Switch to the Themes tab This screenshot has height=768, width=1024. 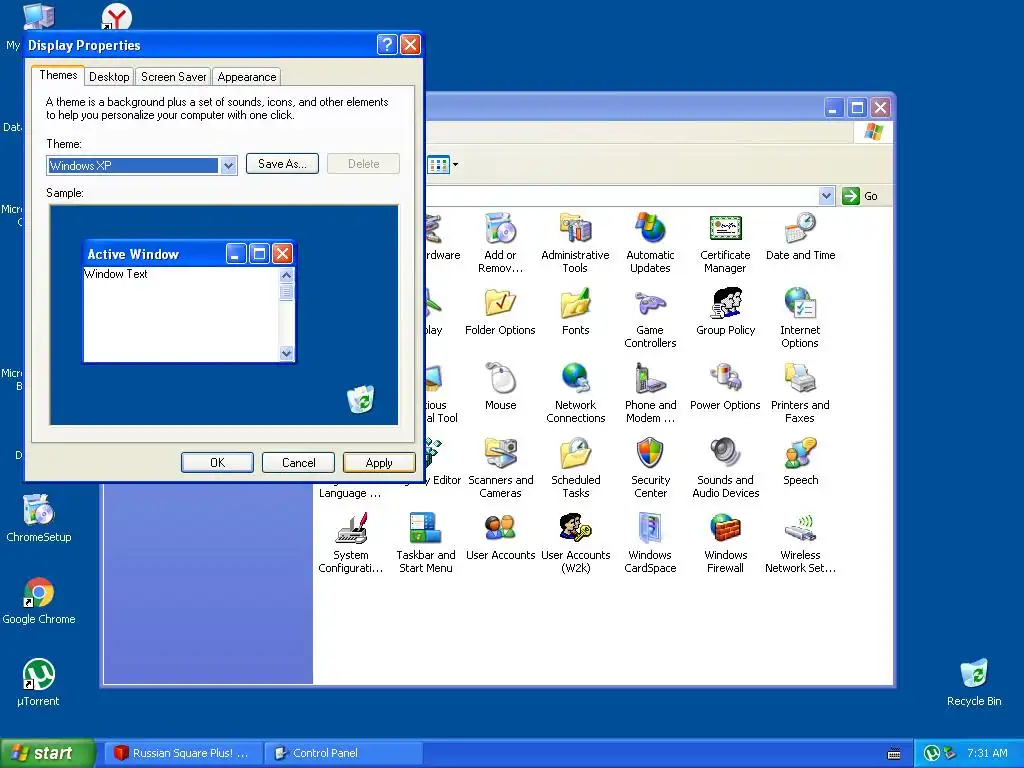click(x=58, y=75)
